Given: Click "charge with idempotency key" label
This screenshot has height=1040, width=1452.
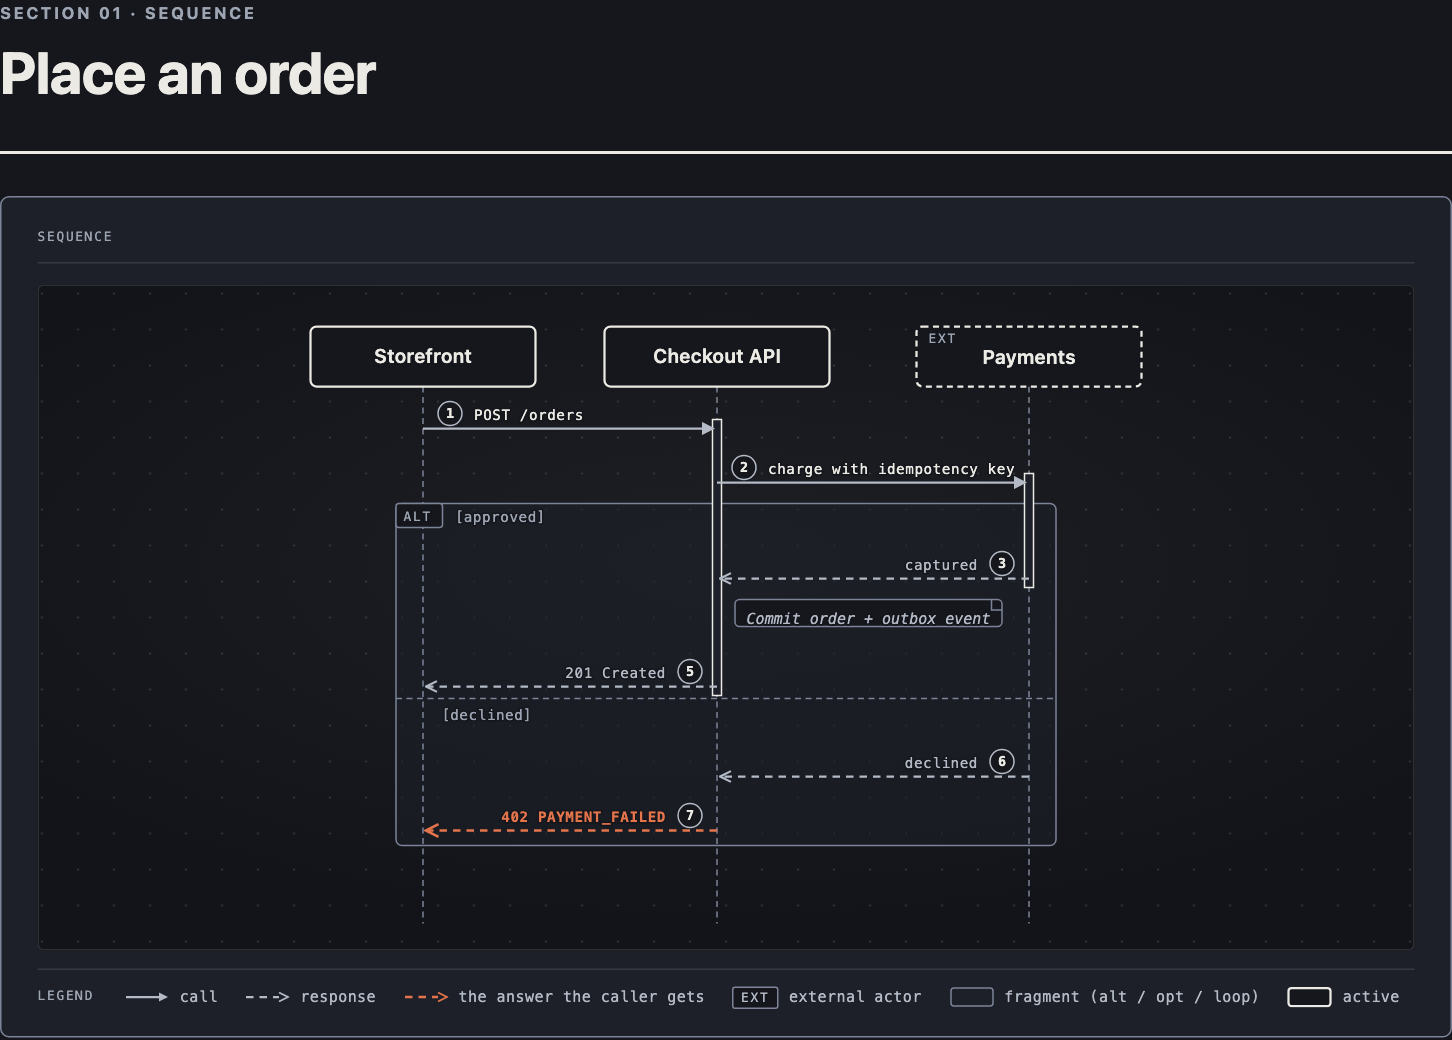Looking at the screenshot, I should click(x=891, y=469).
